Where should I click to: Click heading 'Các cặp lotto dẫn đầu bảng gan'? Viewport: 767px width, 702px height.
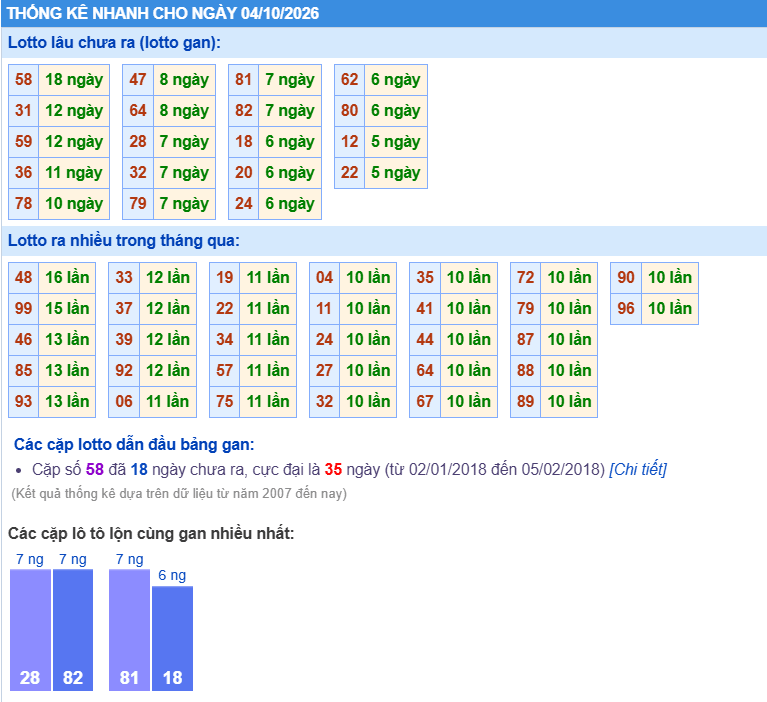pos(134,444)
